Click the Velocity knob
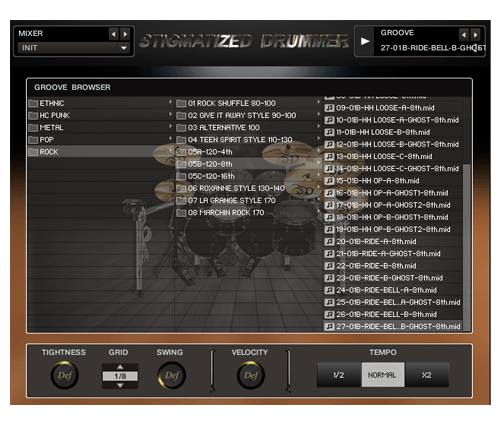 251,375
